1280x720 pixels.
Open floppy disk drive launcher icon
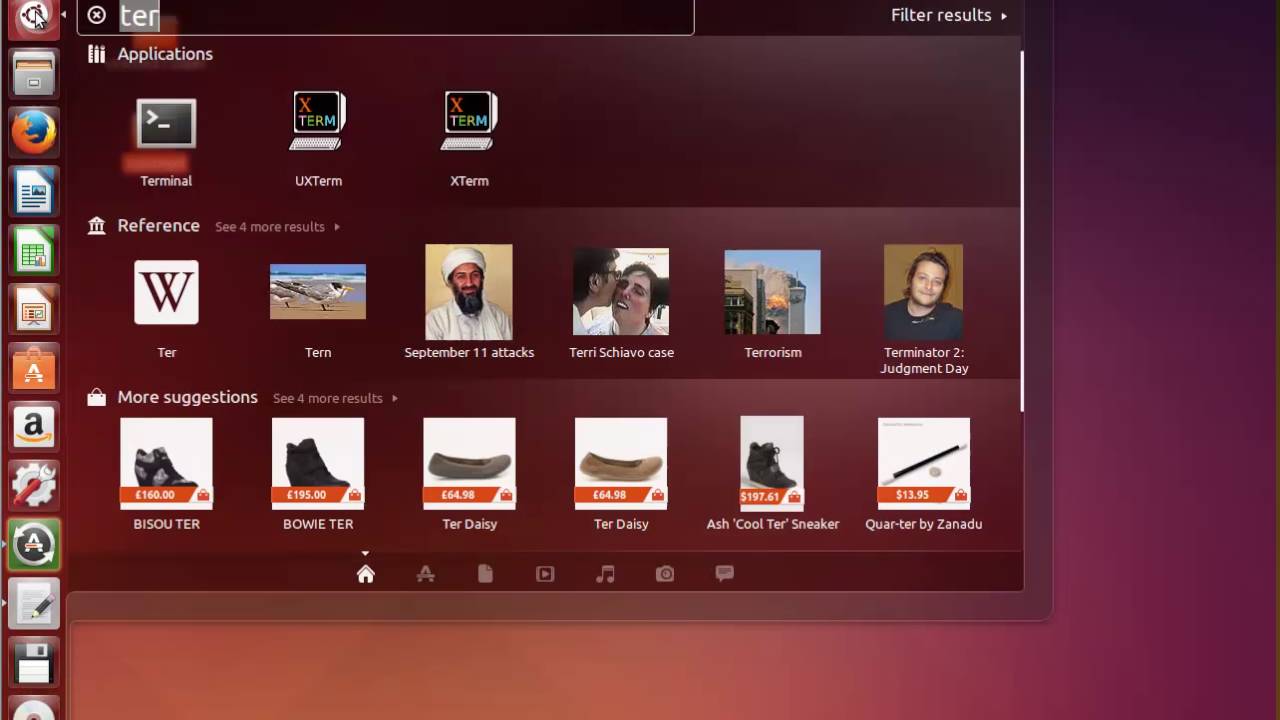pos(34,664)
